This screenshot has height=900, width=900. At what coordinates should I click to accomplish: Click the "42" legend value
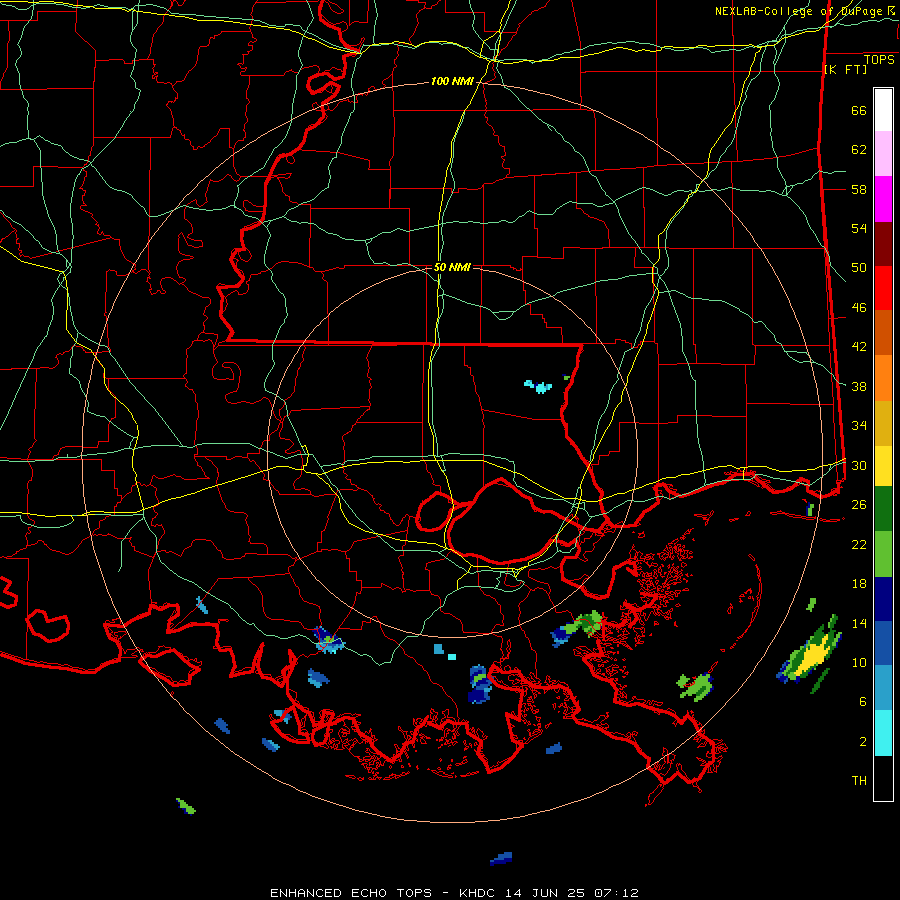pos(859,347)
